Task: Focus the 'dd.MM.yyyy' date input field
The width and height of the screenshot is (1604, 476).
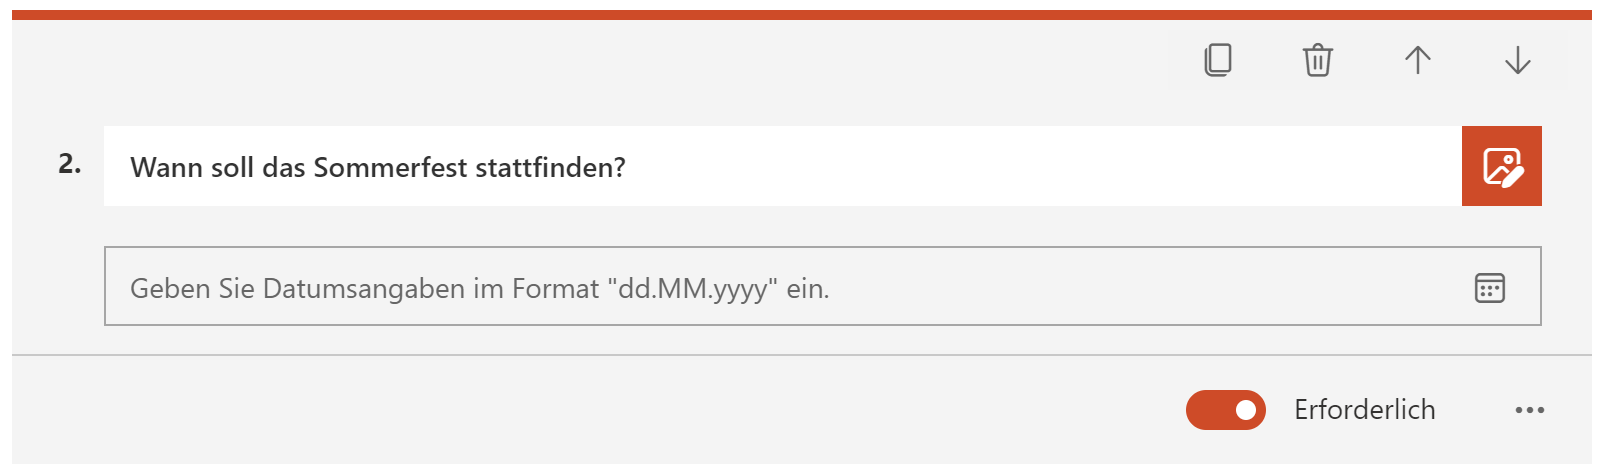Action: pos(822,286)
